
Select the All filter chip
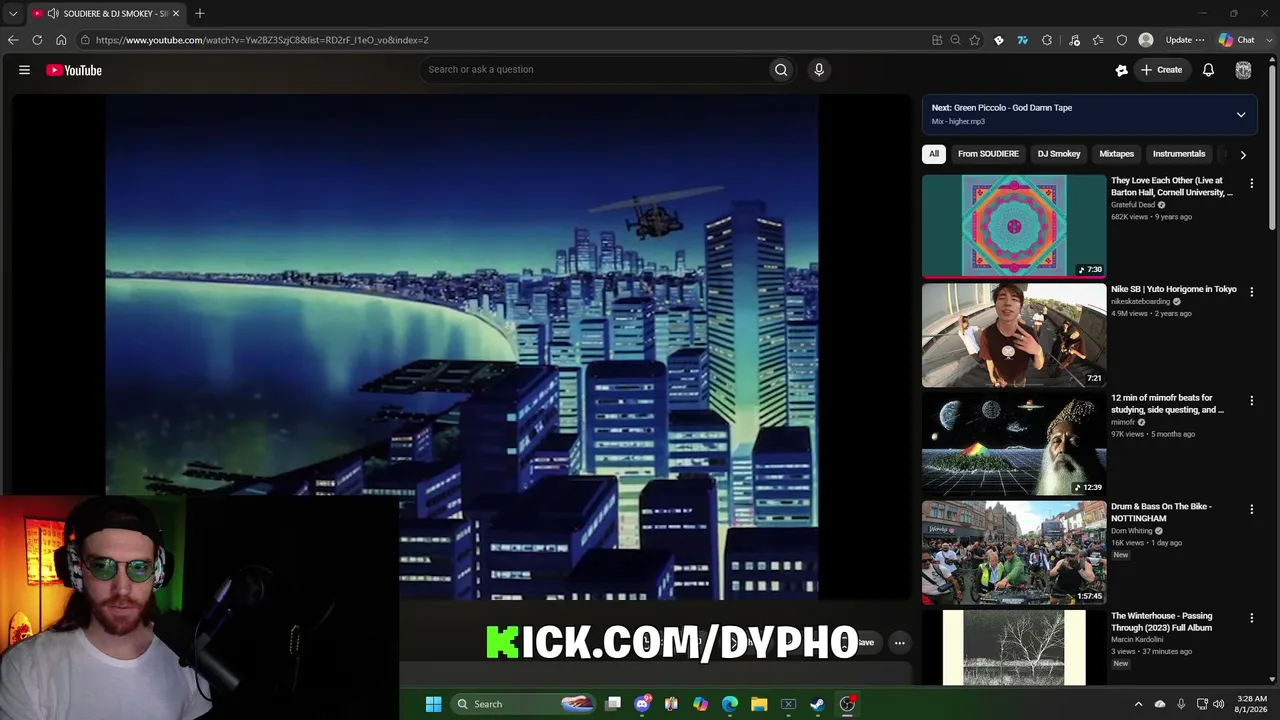934,154
